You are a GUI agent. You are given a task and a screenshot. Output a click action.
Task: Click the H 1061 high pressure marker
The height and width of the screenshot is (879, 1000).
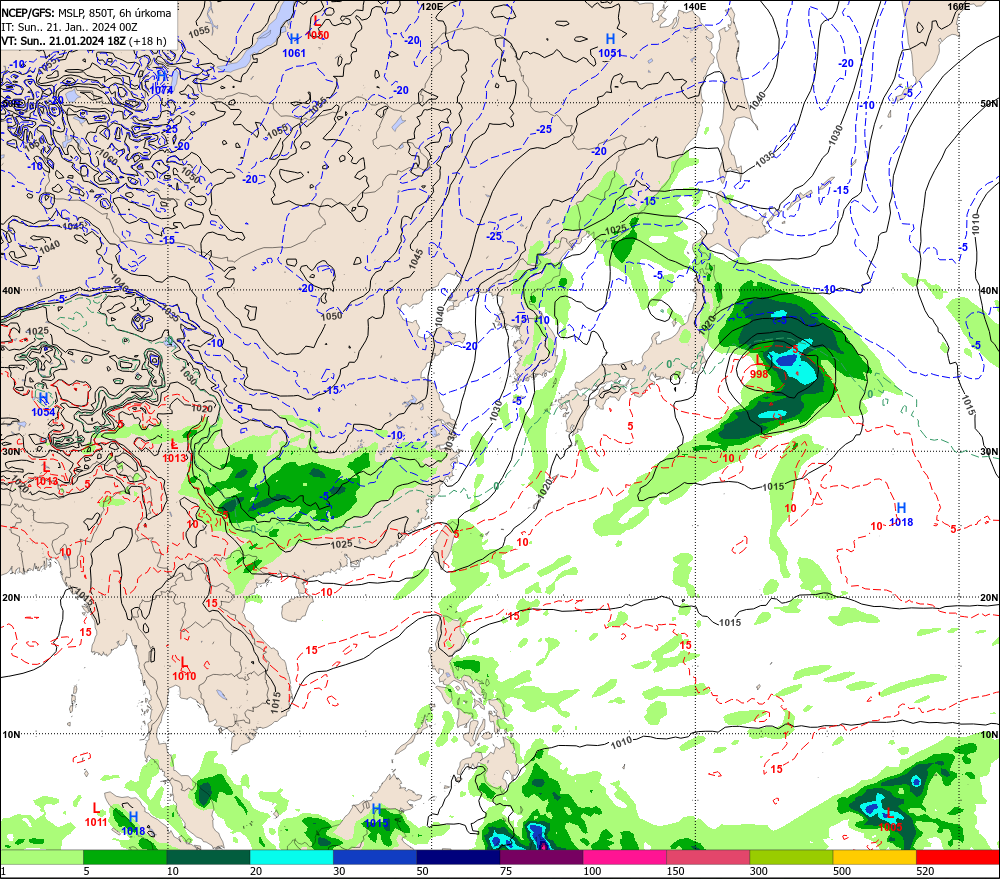[x=294, y=46]
